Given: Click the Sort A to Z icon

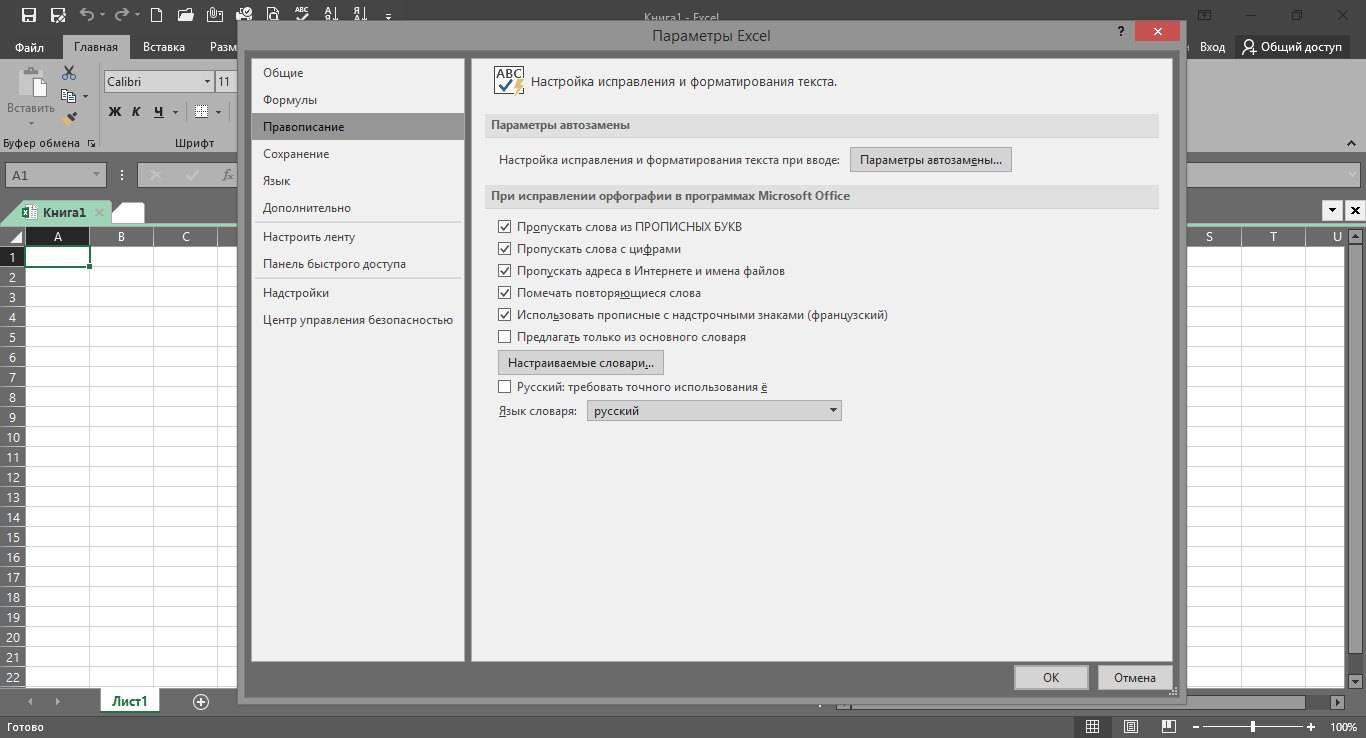Looking at the screenshot, I should tap(330, 15).
